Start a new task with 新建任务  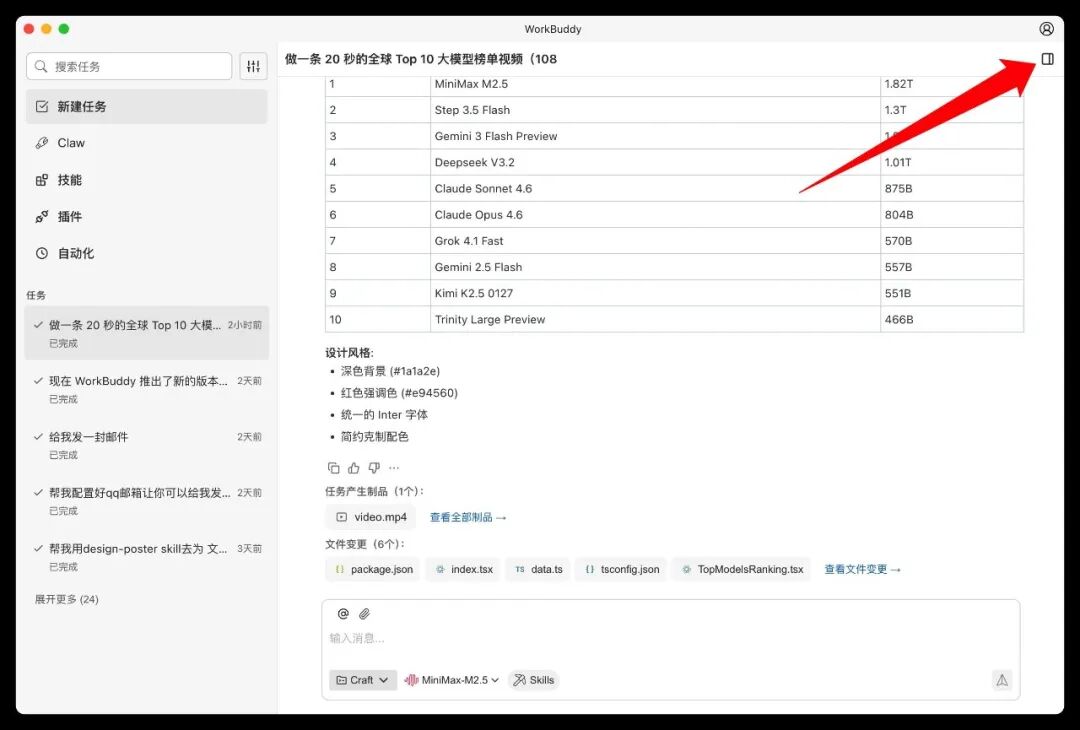click(147, 106)
